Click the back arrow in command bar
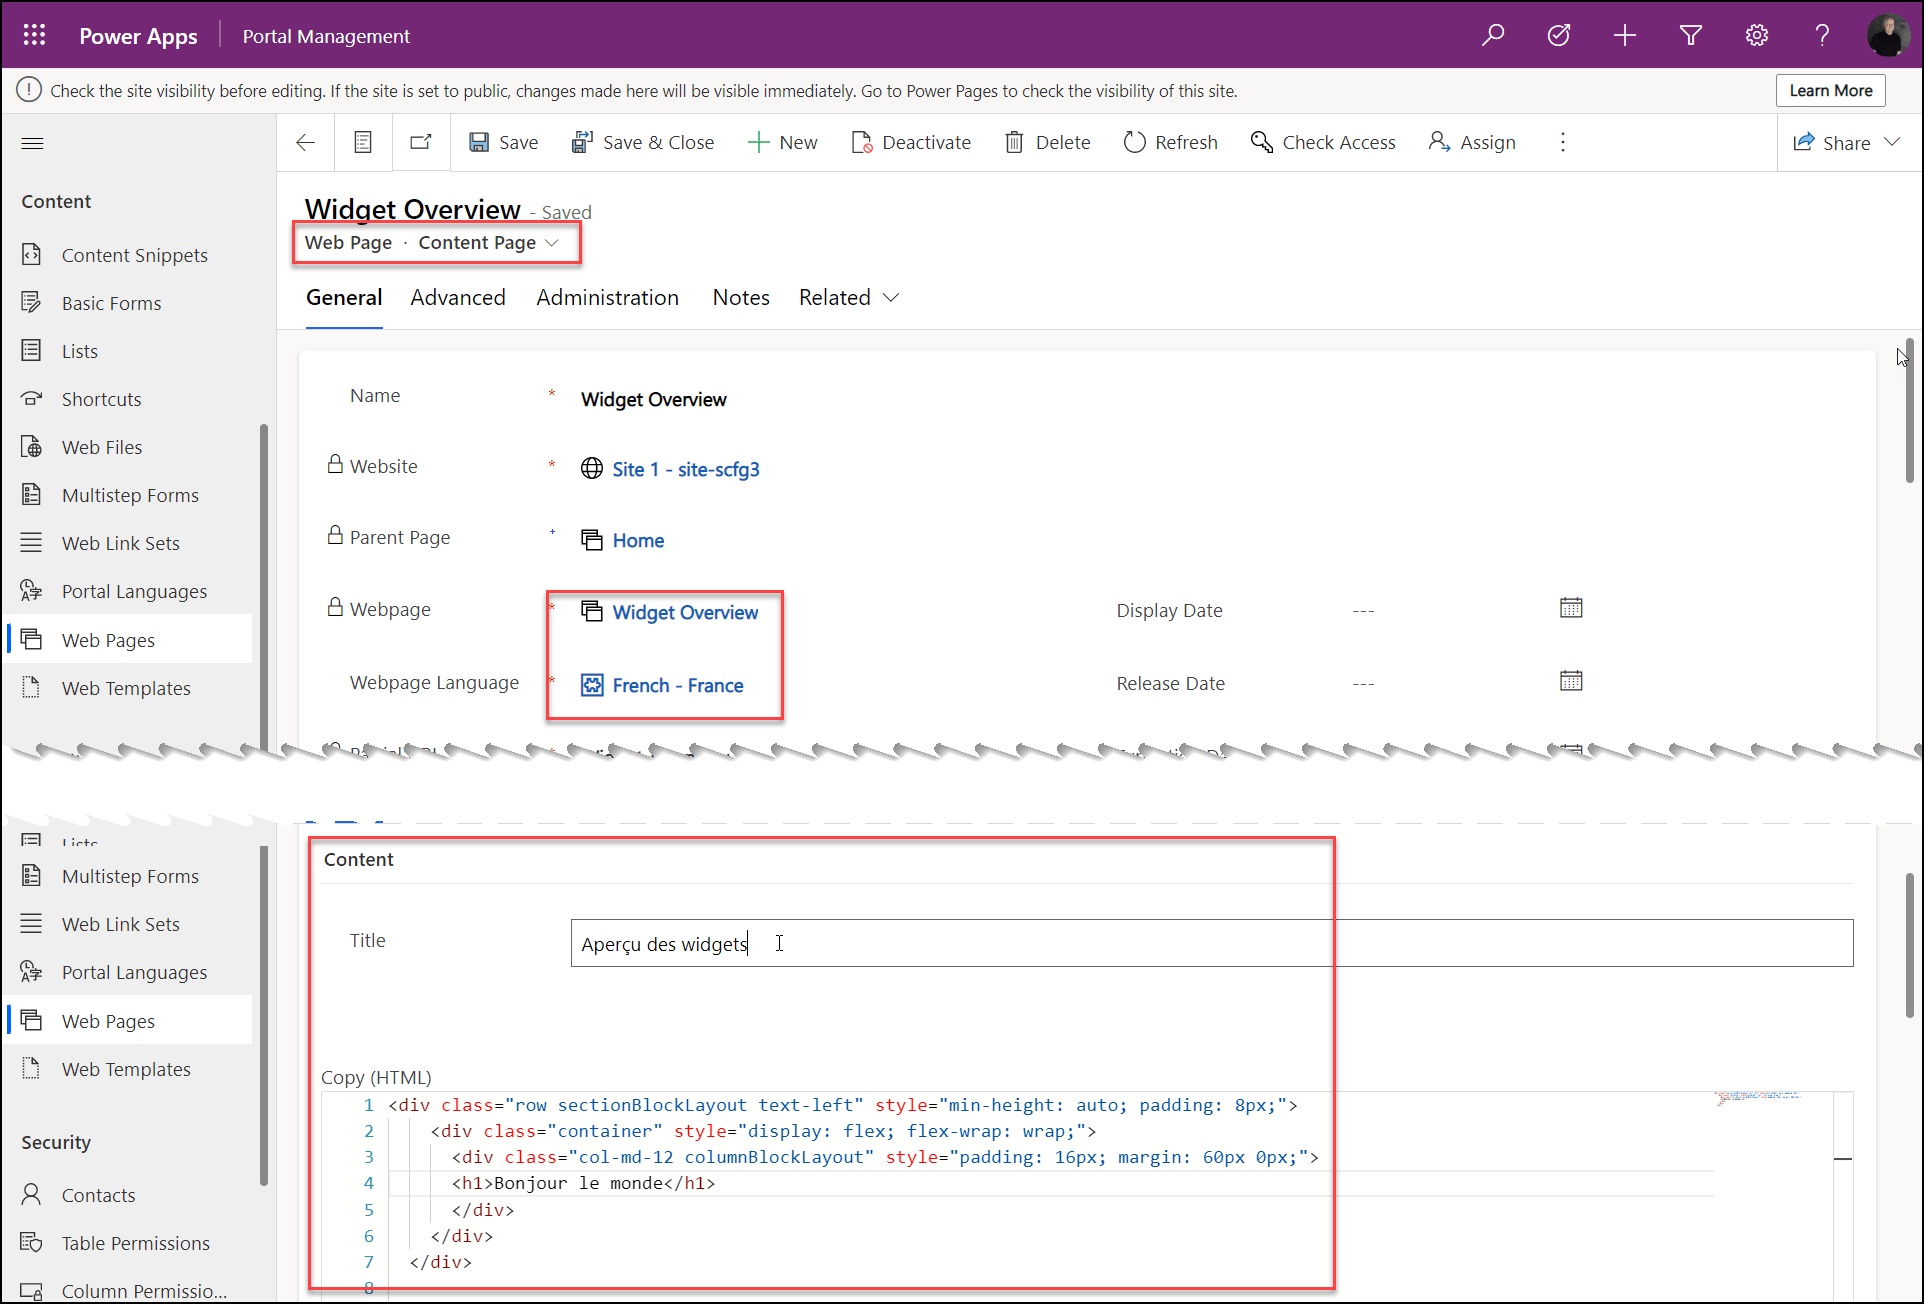 306,143
